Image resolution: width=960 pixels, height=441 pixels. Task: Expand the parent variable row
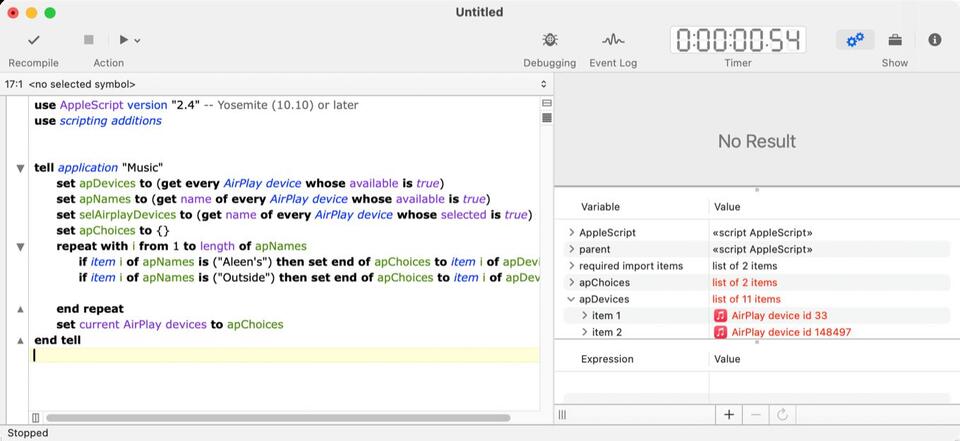pyautogui.click(x=571, y=249)
